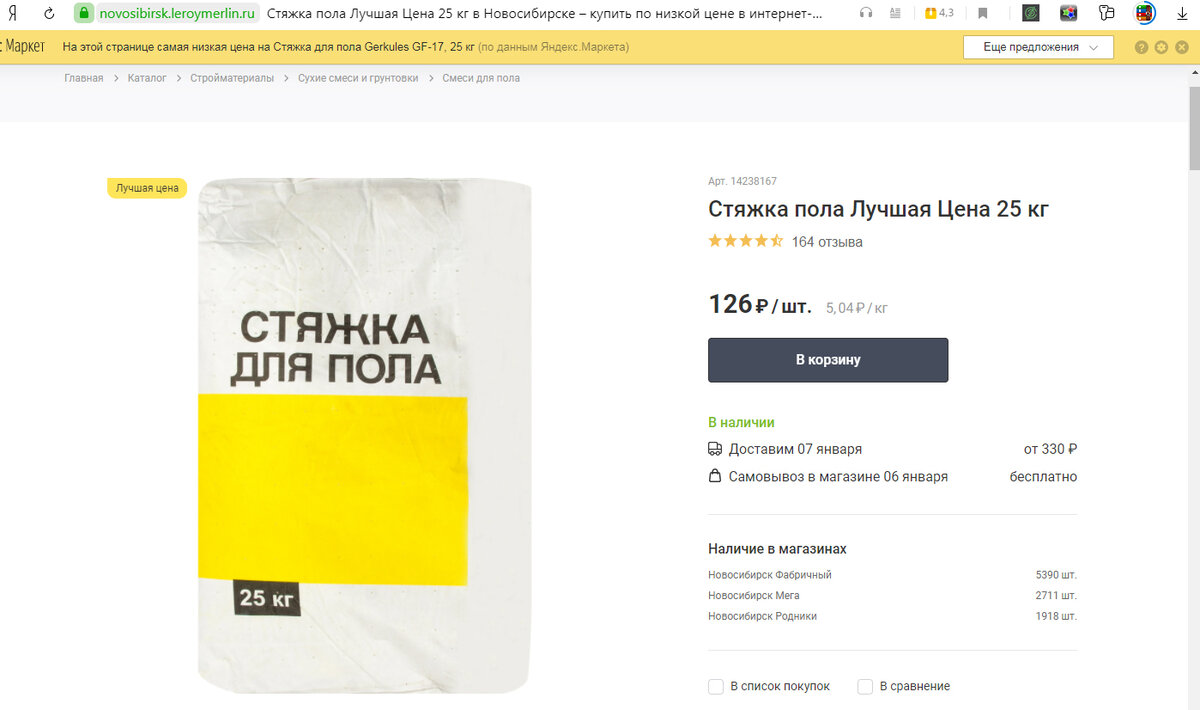
Task: Click the headphones read-aloud icon
Action: tap(866, 14)
